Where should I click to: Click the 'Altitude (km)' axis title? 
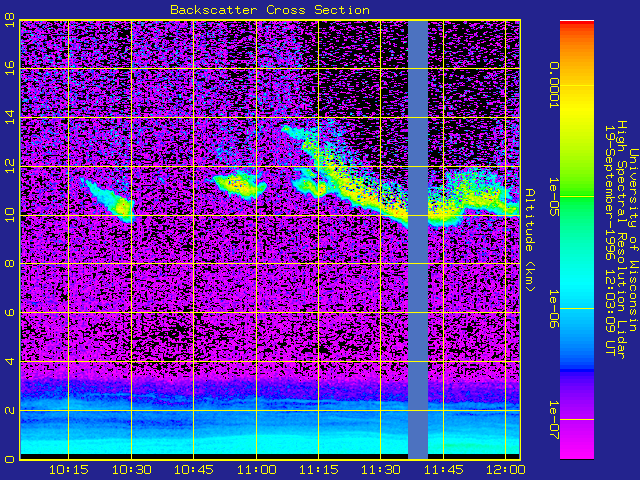tap(529, 240)
